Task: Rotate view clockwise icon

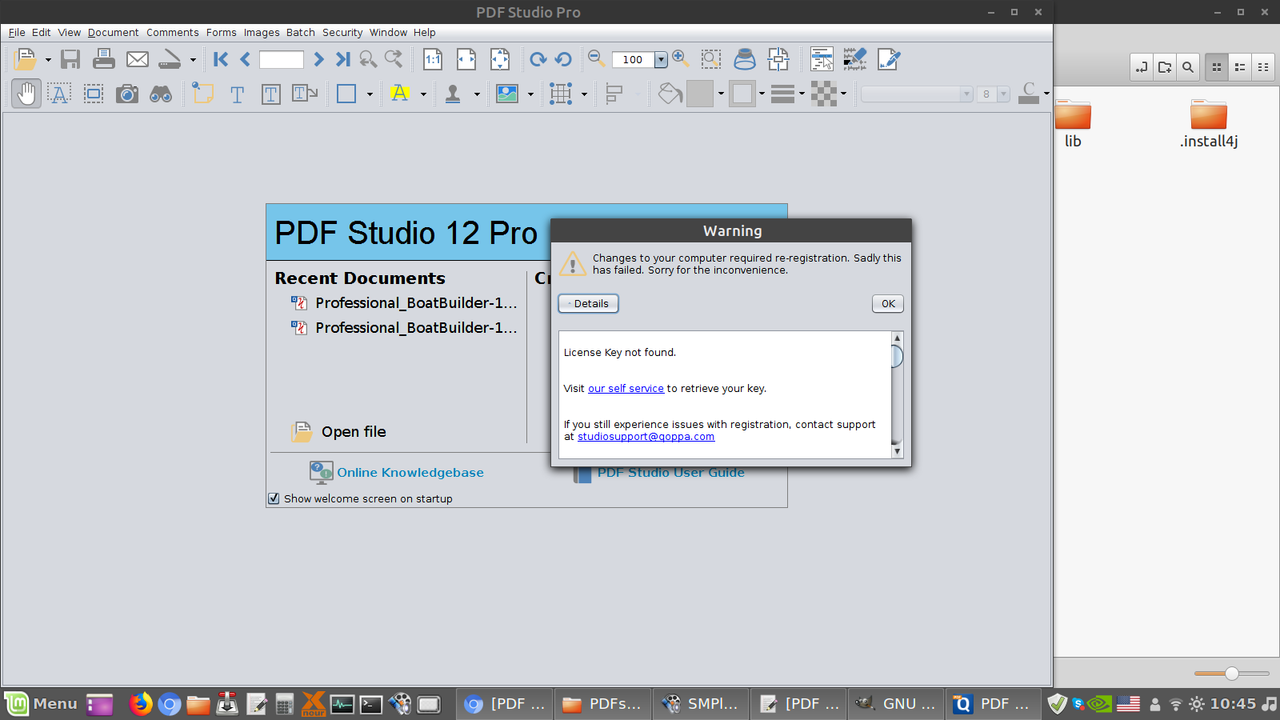Action: pos(538,59)
